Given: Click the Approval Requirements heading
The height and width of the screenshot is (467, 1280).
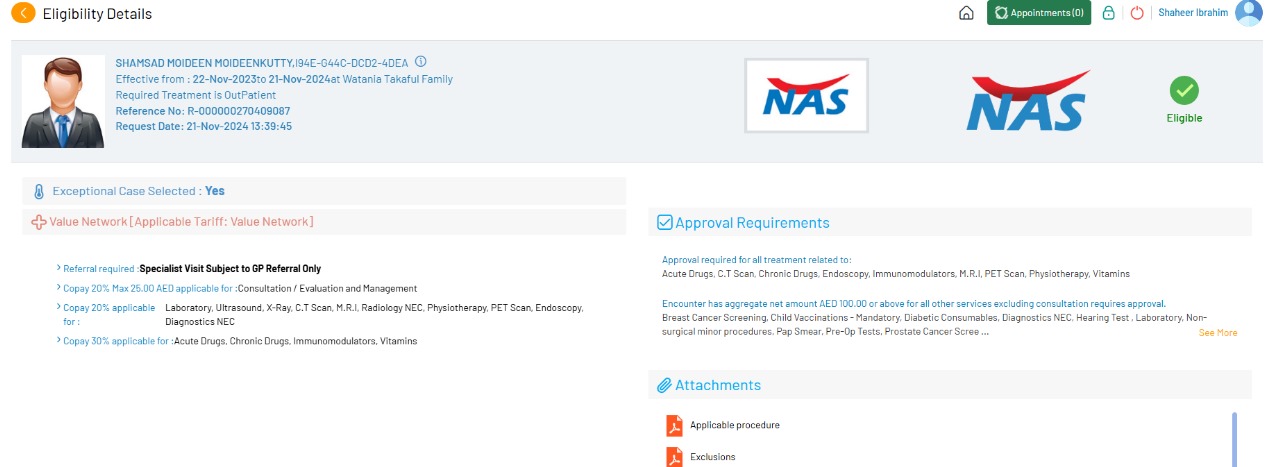Looking at the screenshot, I should (x=752, y=223).
